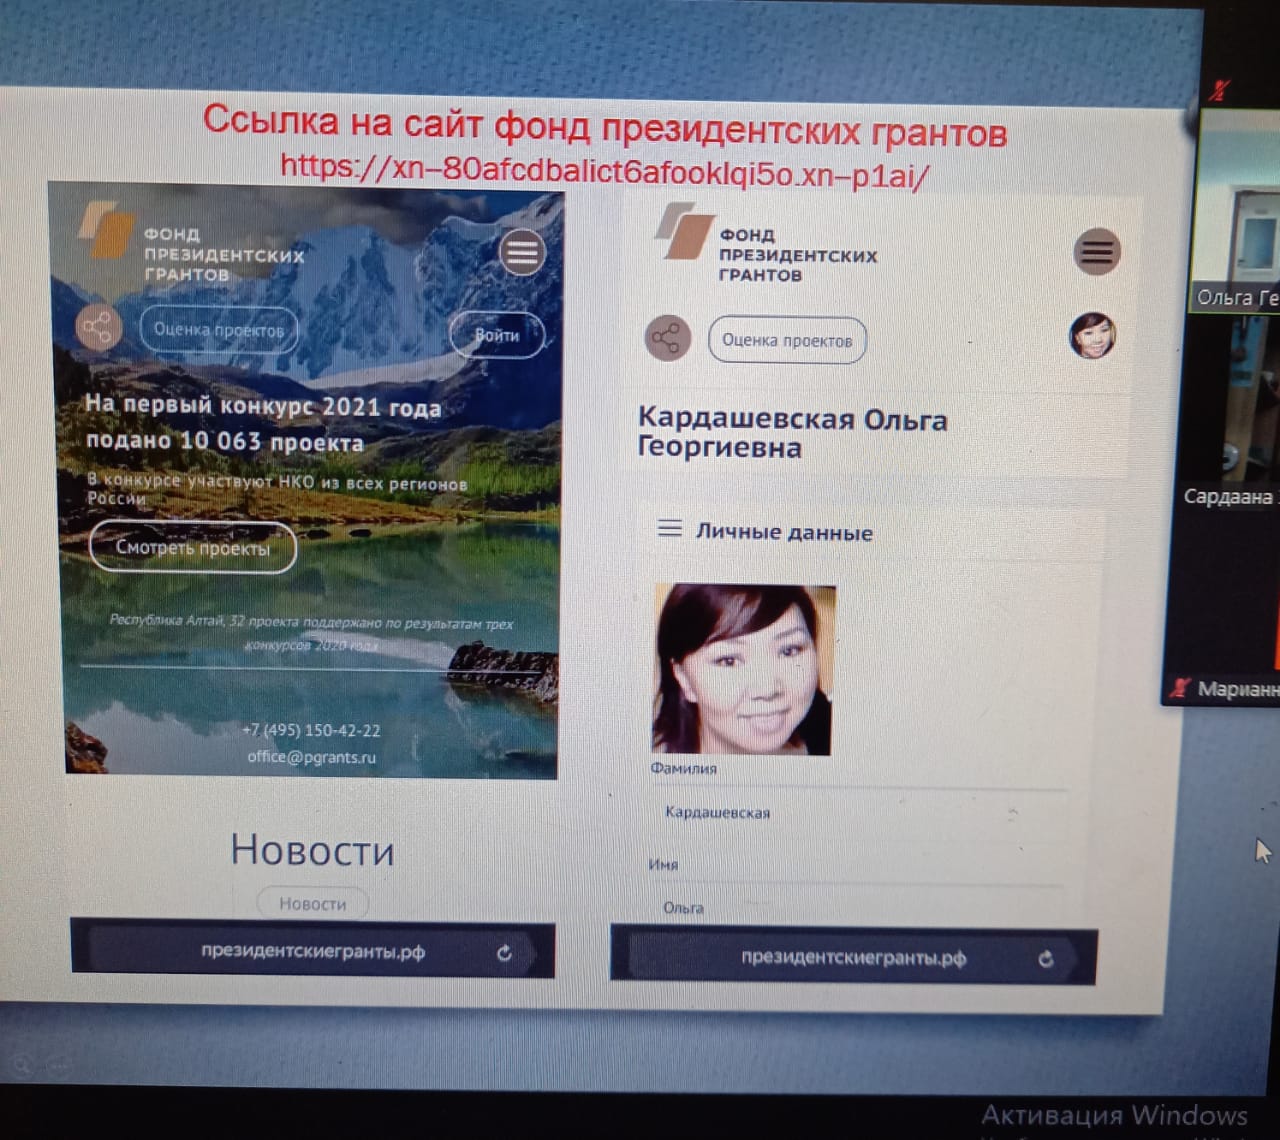The height and width of the screenshot is (1140, 1280).
Task: Expand the Личные данные menu section
Action: [765, 531]
